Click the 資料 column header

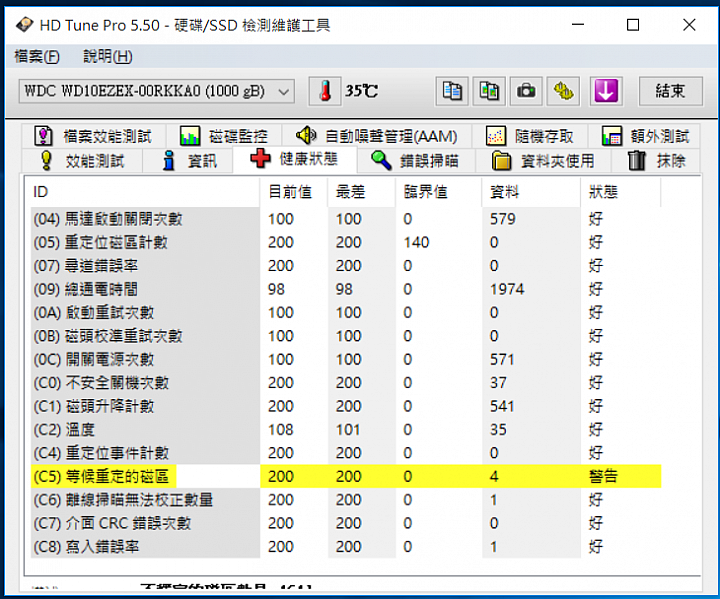[531, 192]
